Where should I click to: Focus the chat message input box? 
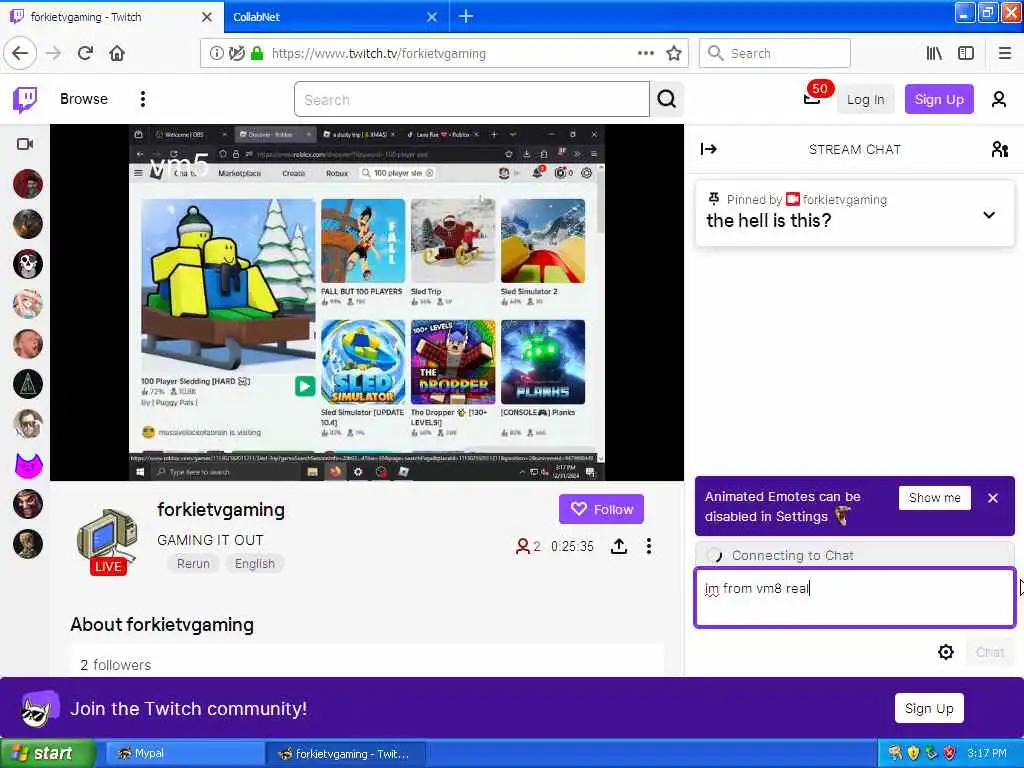click(854, 598)
